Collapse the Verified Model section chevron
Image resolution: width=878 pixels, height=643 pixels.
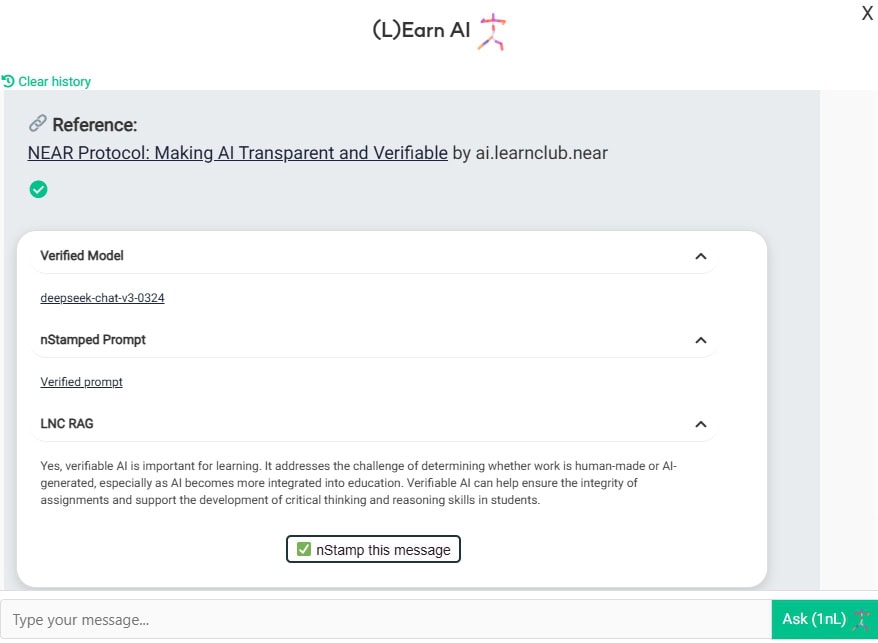point(701,256)
